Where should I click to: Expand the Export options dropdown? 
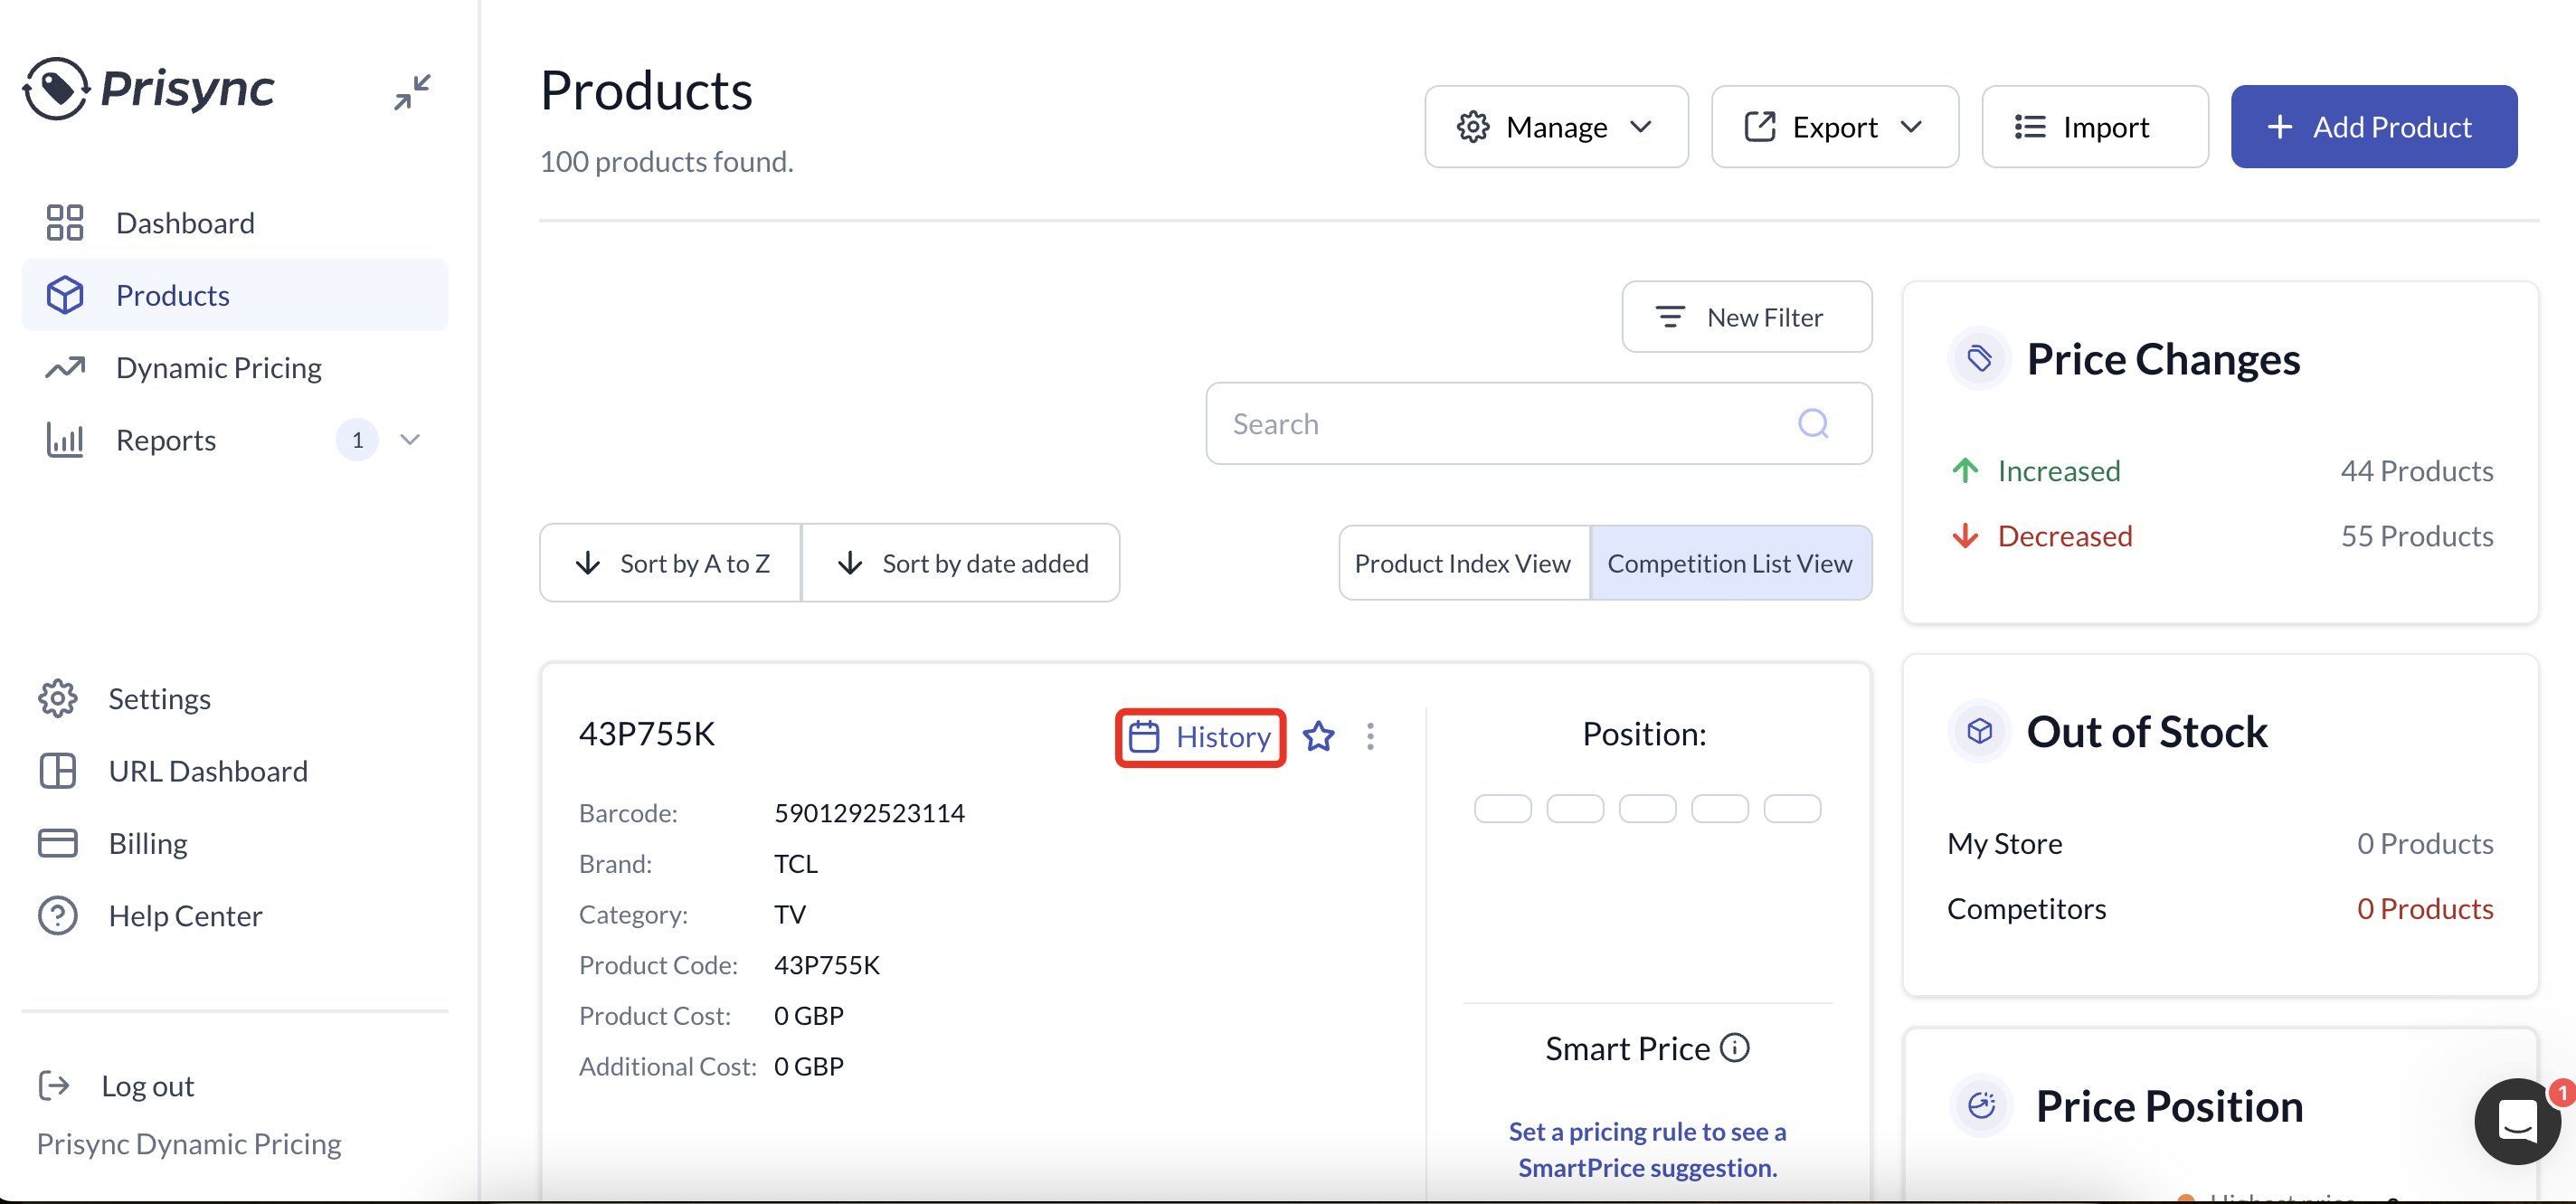click(x=1835, y=126)
